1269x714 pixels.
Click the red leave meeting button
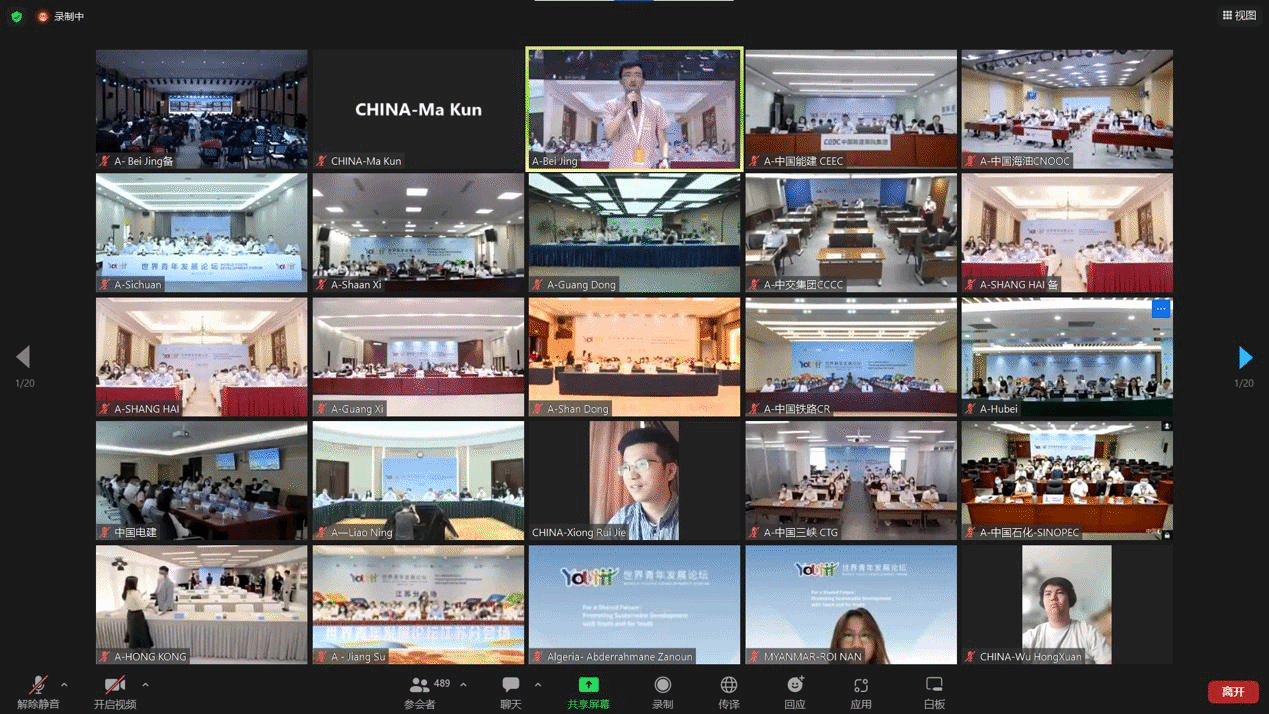1233,691
